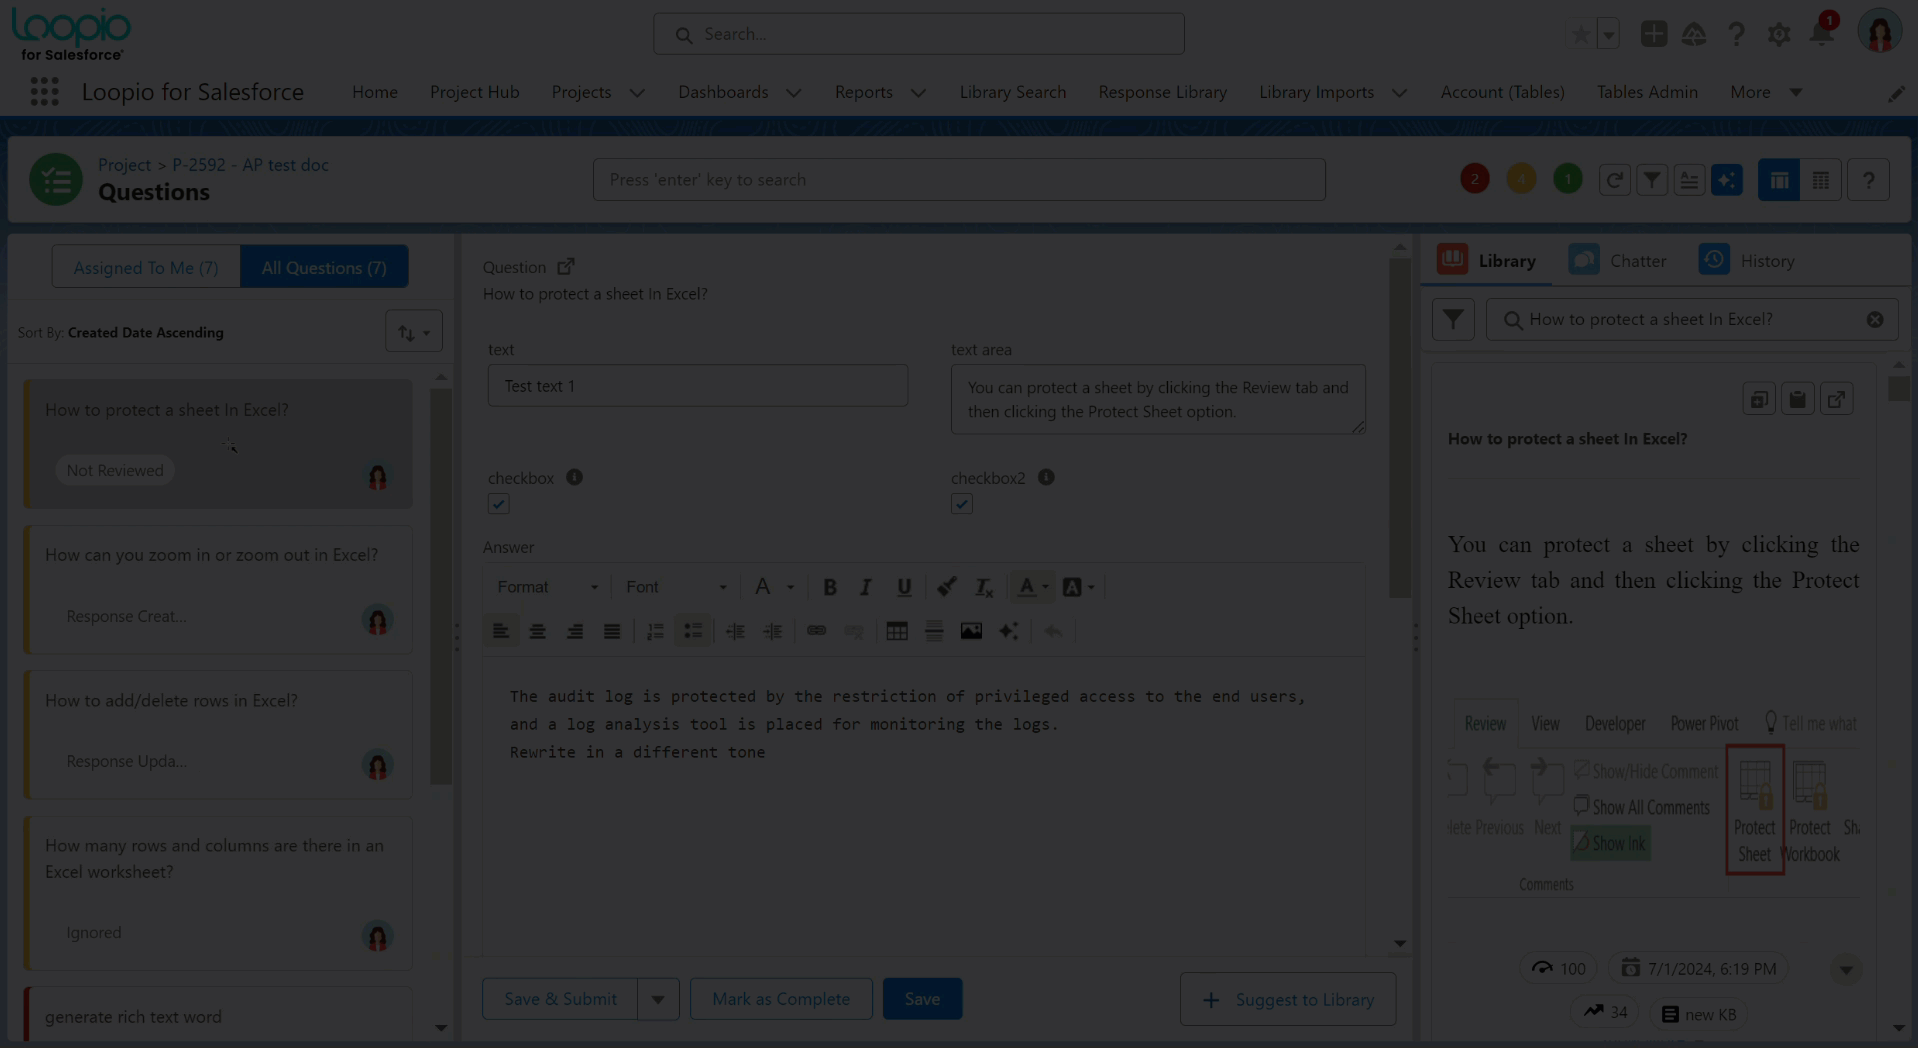This screenshot has height=1048, width=1918.
Task: Open the More navigation menu
Action: coord(1766,92)
